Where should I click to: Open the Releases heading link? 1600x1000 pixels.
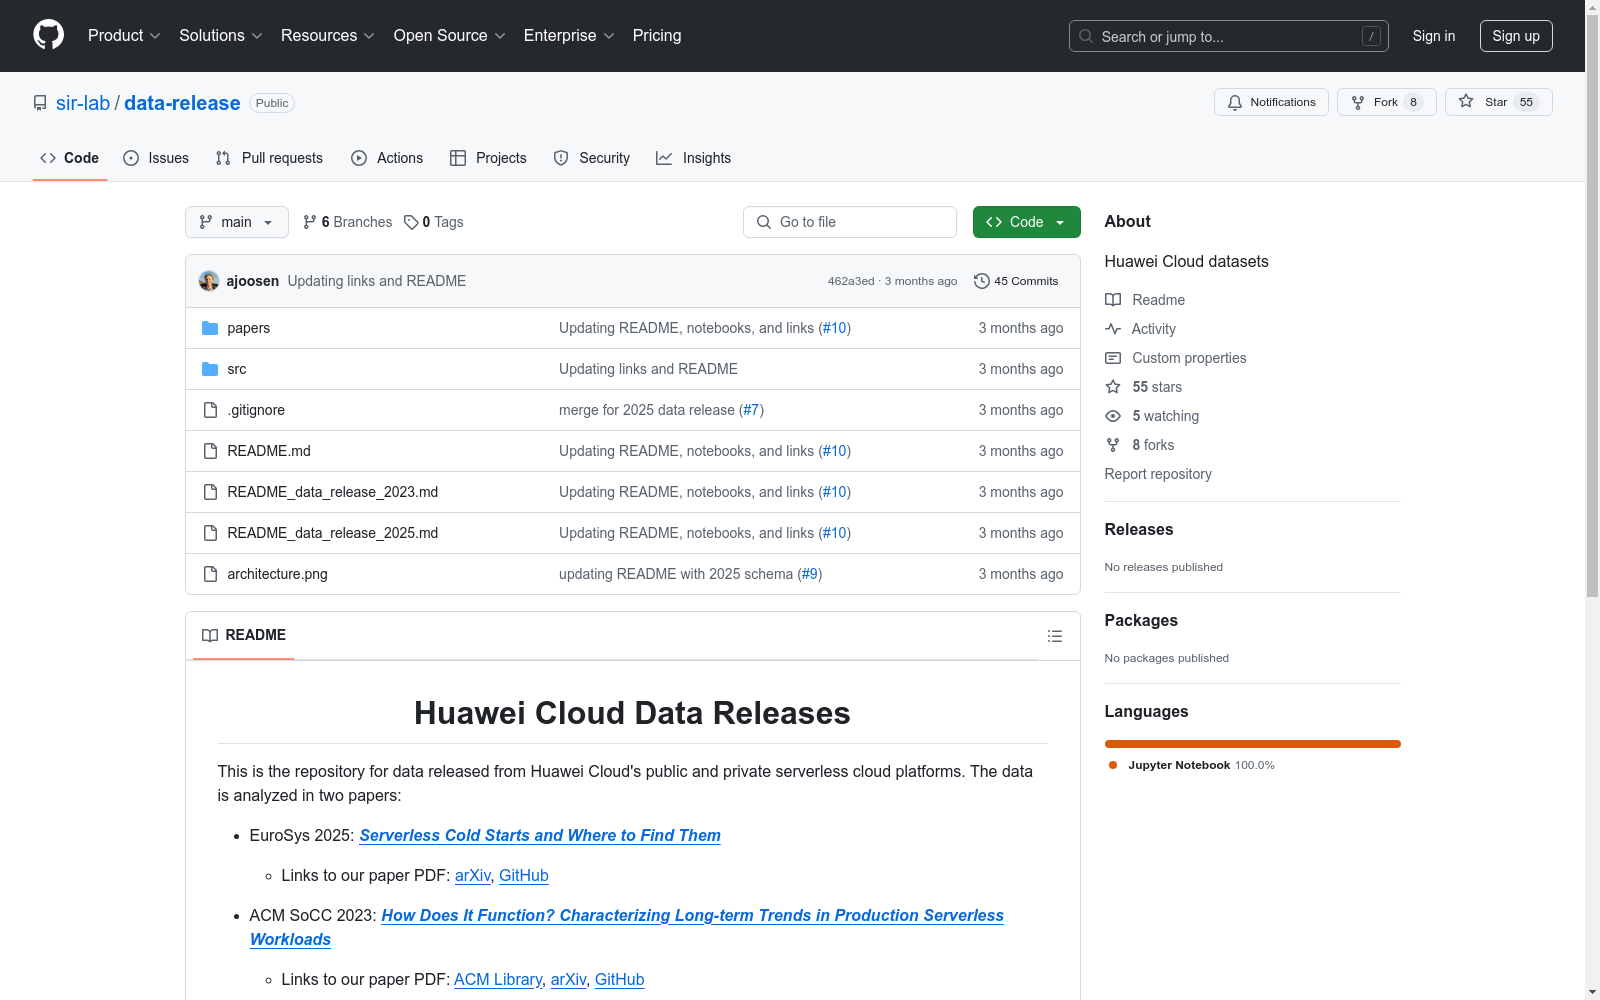pos(1139,529)
